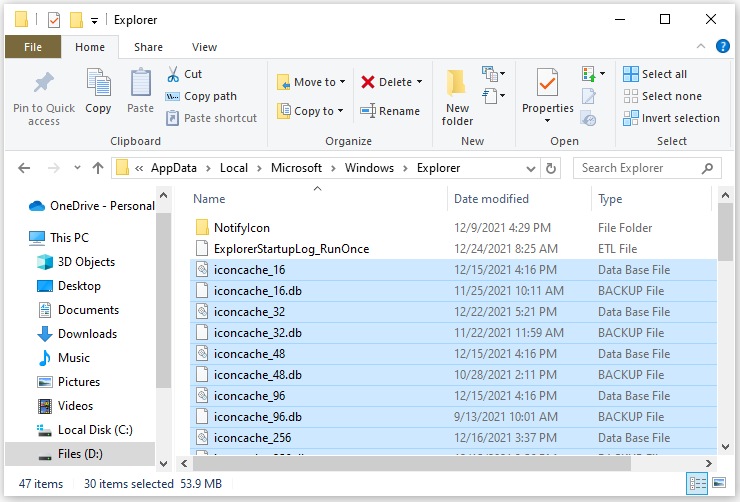
Task: Click the red Delete X icon
Action: [368, 82]
